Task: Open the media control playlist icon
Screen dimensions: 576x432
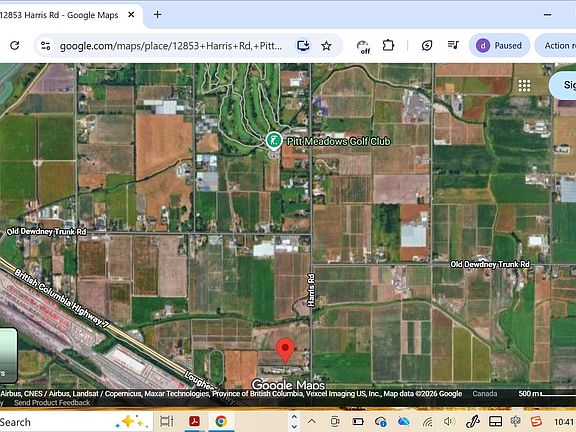Action: [453, 45]
